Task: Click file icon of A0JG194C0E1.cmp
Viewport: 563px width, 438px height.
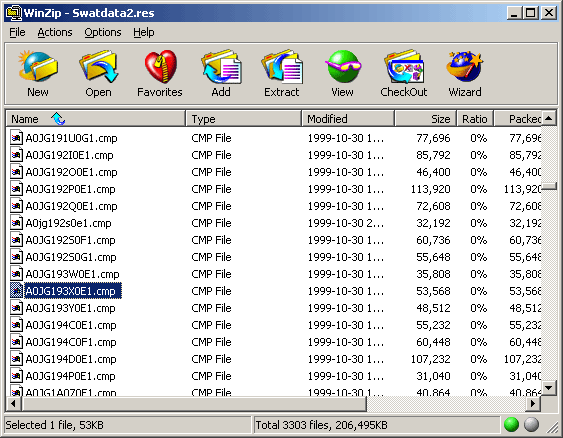Action: [16, 325]
